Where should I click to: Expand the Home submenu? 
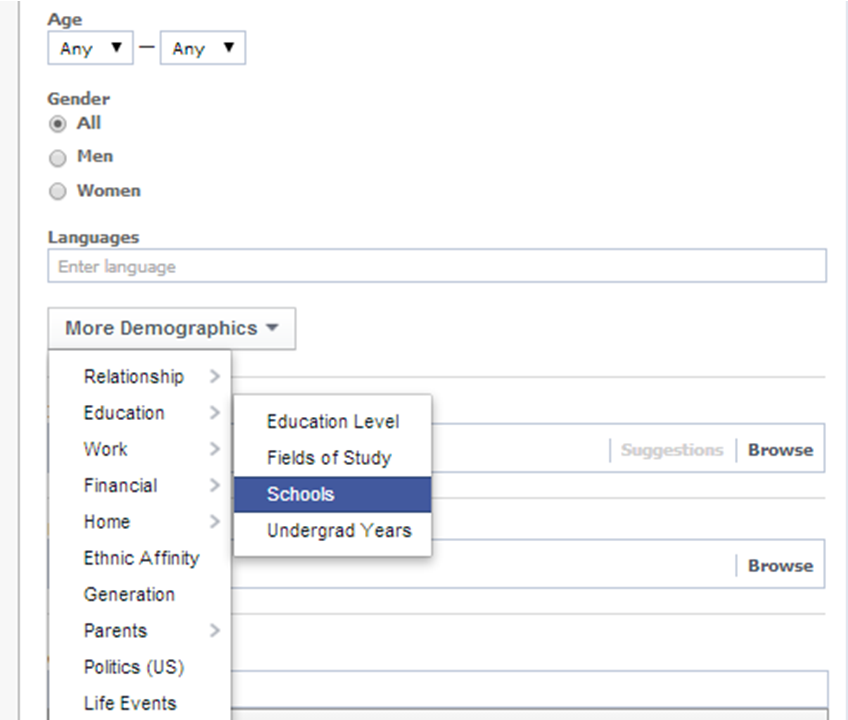(141, 521)
